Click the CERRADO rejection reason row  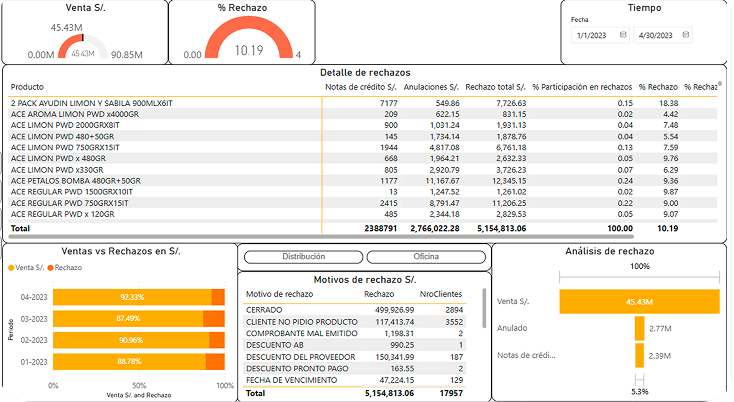pyautogui.click(x=354, y=310)
